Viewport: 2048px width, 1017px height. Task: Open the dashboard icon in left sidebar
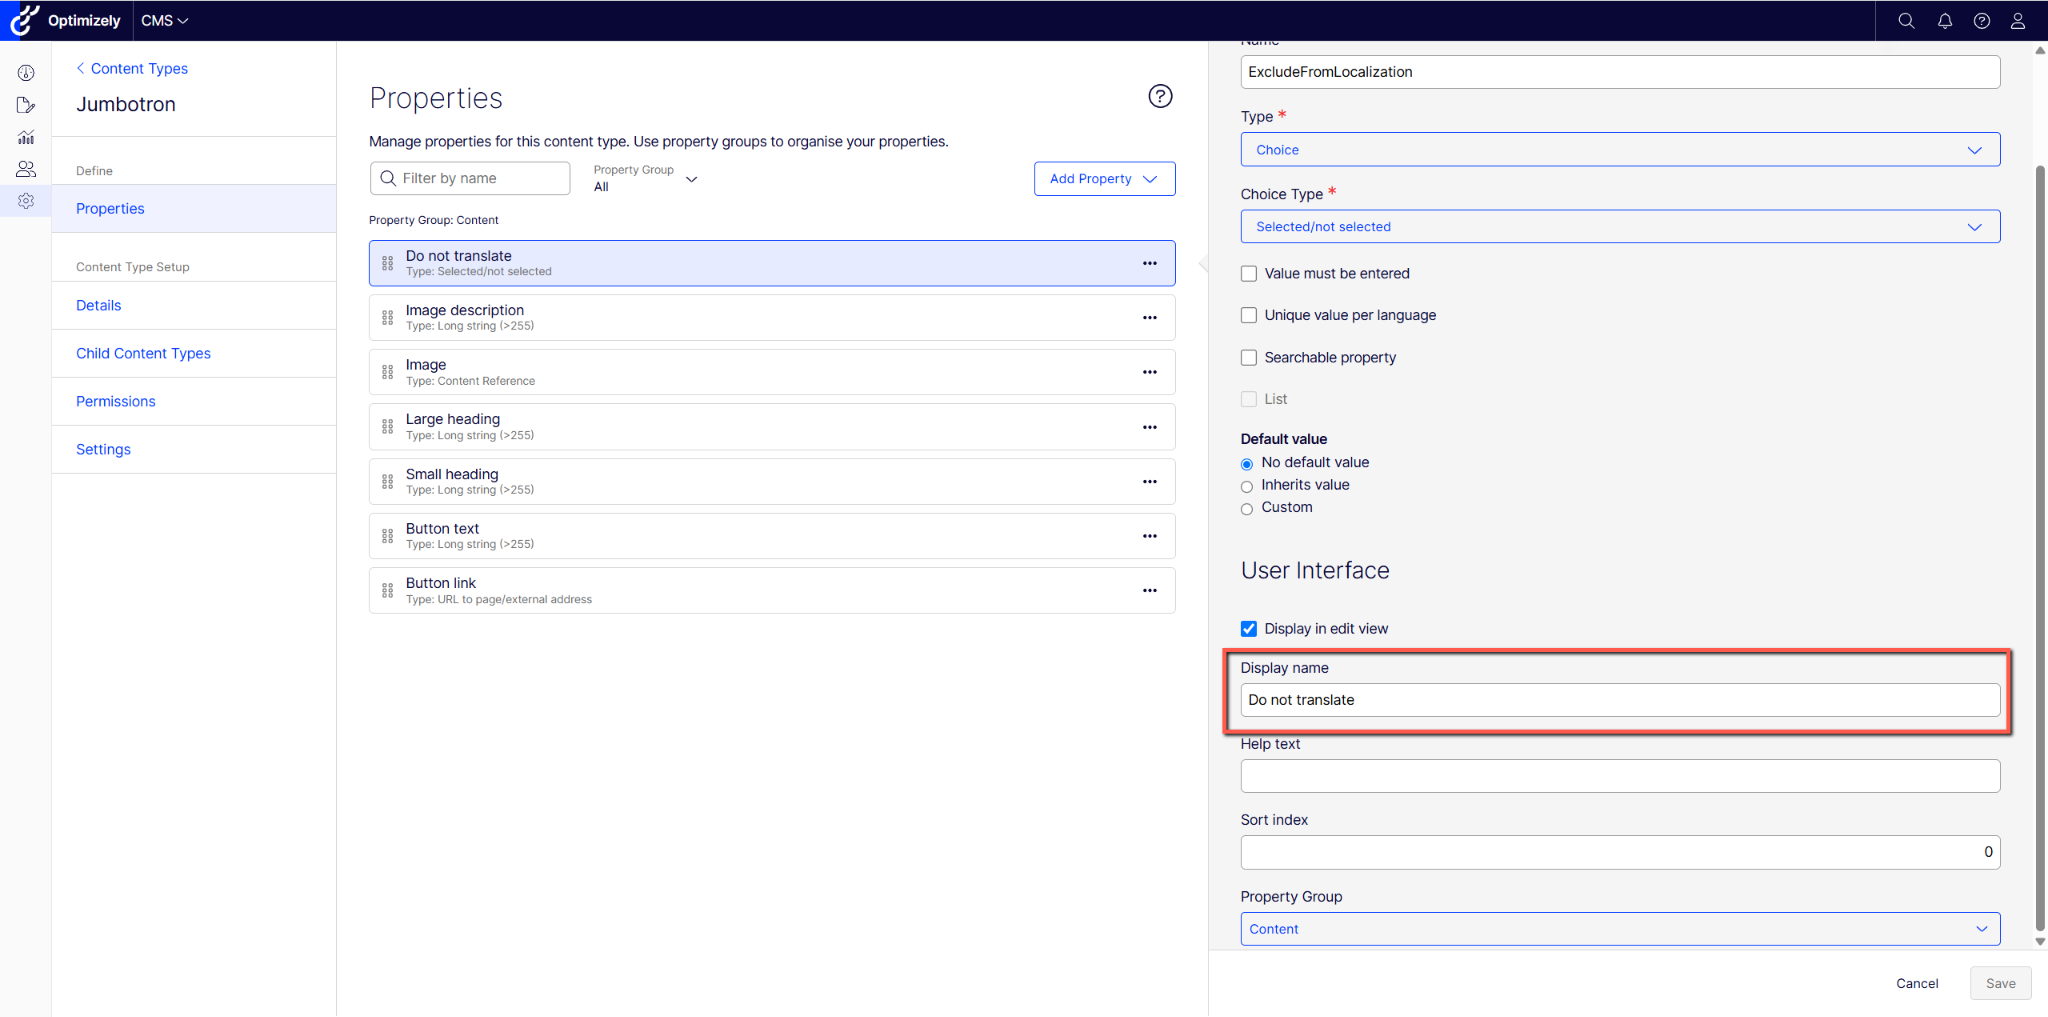pos(26,73)
